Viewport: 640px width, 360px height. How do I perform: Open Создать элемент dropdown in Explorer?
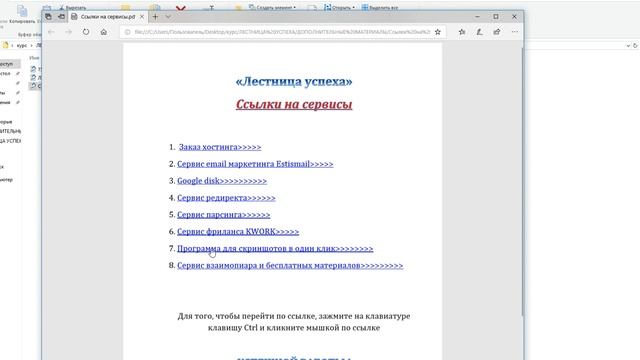click(x=272, y=7)
